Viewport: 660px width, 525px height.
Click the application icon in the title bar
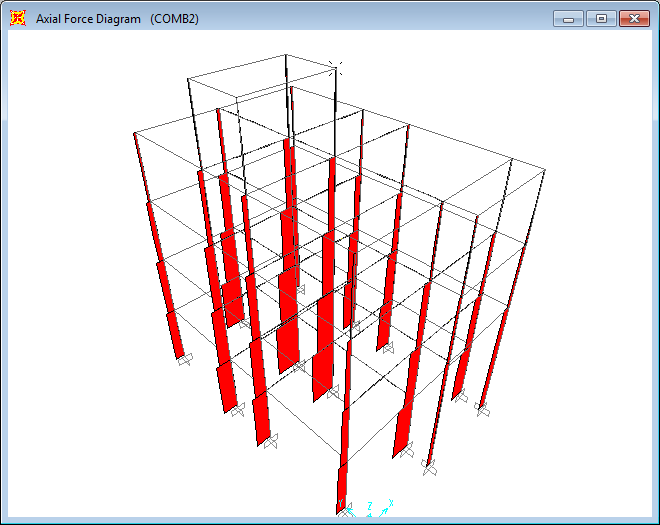pyautogui.click(x=17, y=18)
